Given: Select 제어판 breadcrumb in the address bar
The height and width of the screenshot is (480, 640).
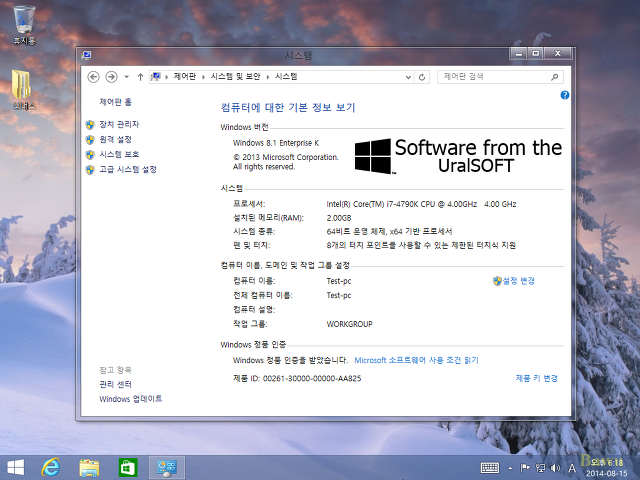Looking at the screenshot, I should 184,76.
